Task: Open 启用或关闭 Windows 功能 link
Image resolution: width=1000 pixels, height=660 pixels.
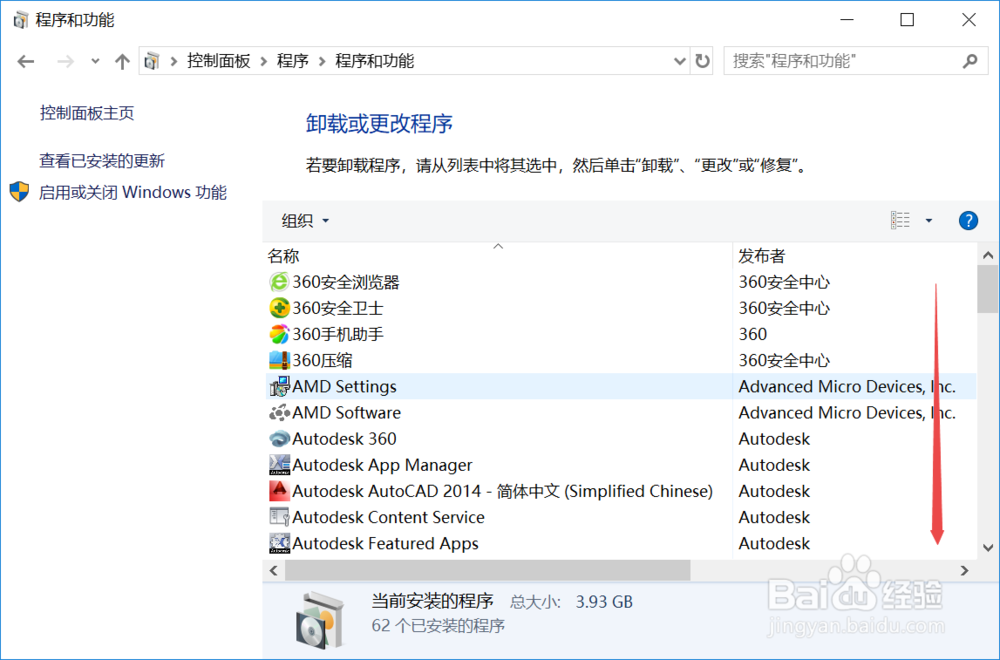Action: [x=133, y=192]
